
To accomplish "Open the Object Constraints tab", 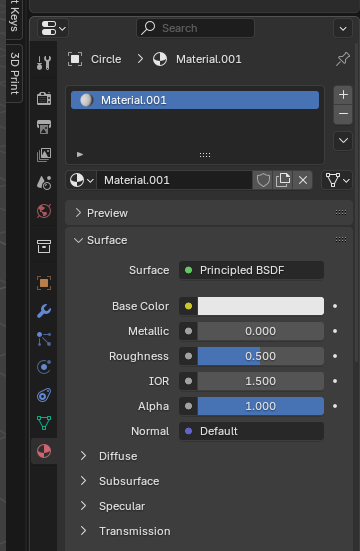I will (x=44, y=395).
